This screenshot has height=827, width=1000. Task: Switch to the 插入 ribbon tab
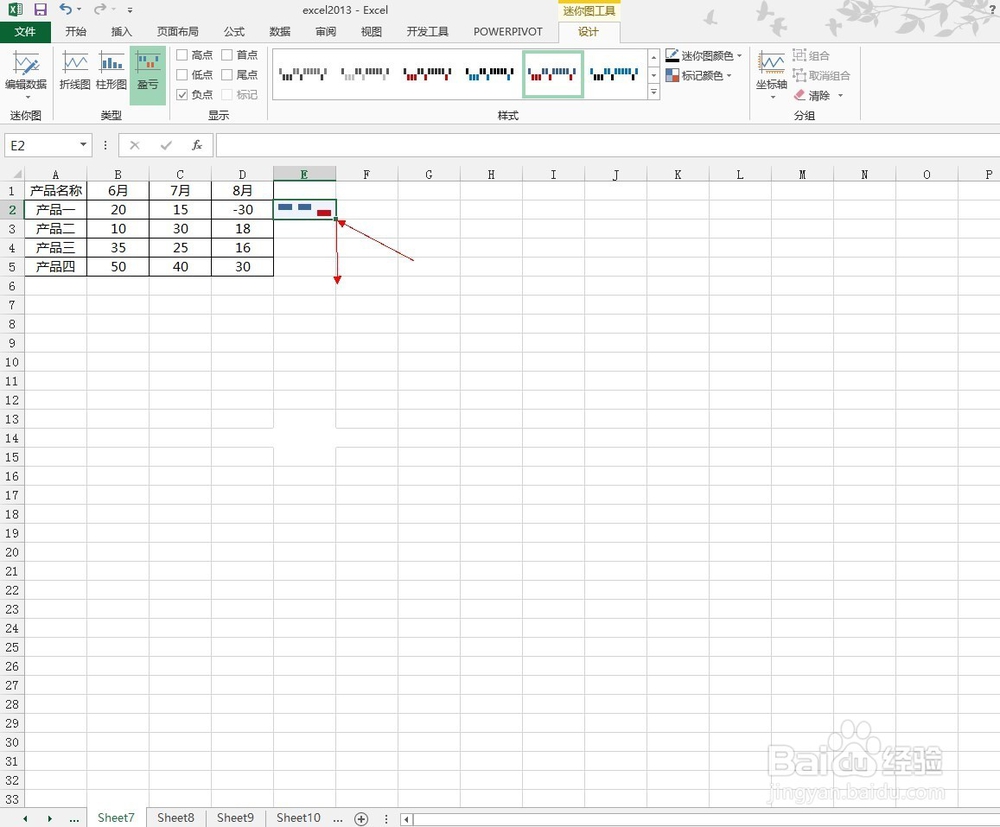point(121,31)
